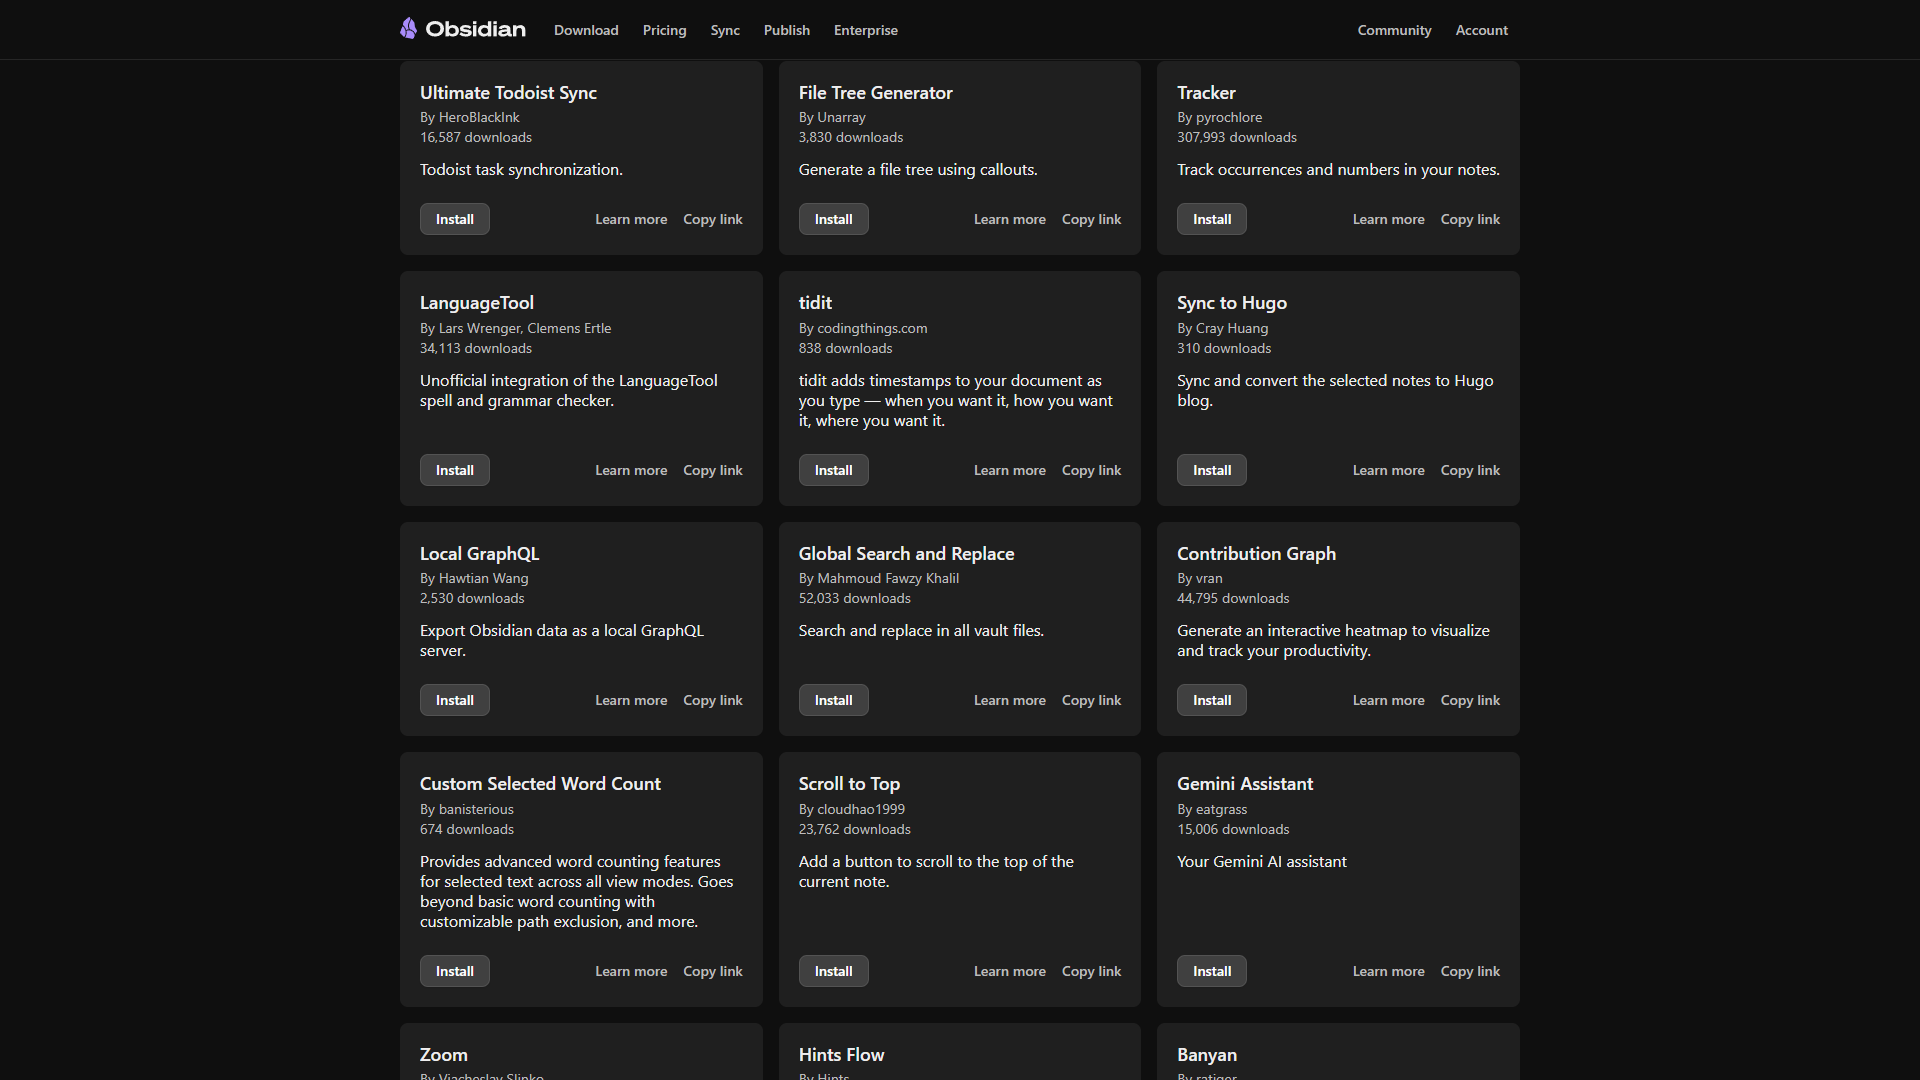Install the Tracker plugin

[1212, 219]
